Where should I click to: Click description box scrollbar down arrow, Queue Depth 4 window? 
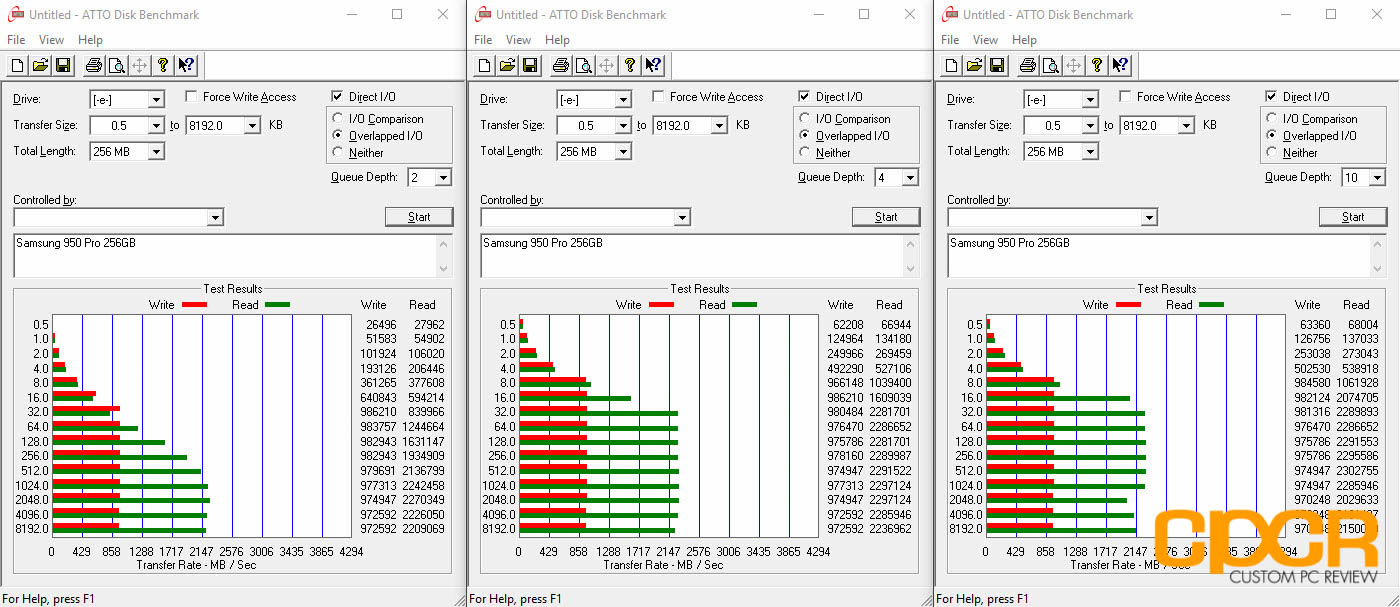click(x=911, y=269)
